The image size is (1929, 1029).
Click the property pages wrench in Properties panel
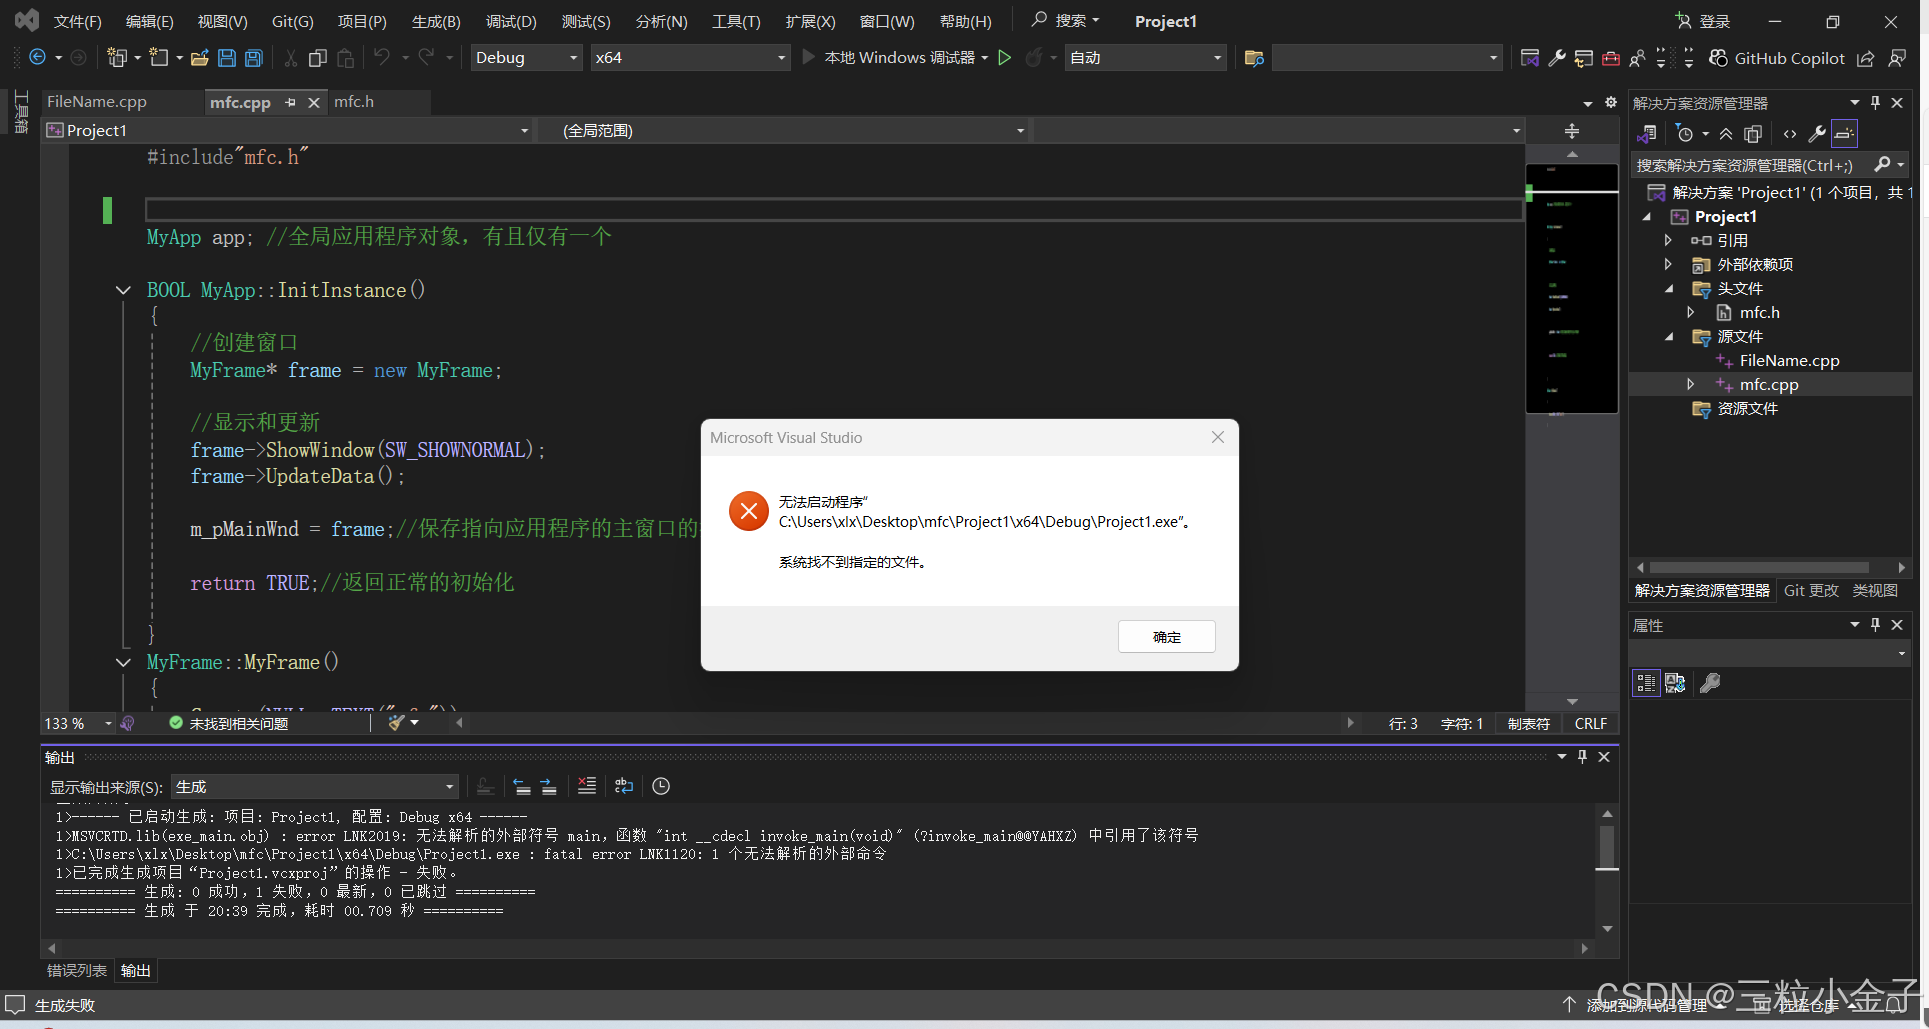pyautogui.click(x=1710, y=683)
